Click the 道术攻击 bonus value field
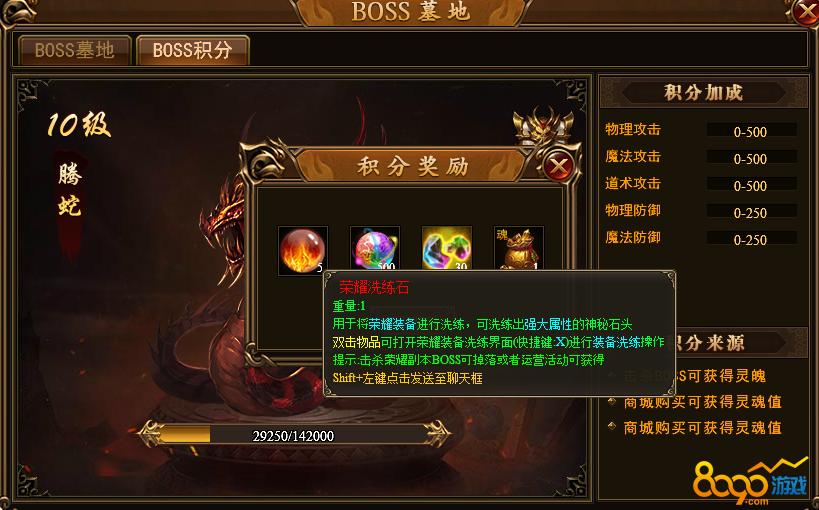 click(752, 185)
